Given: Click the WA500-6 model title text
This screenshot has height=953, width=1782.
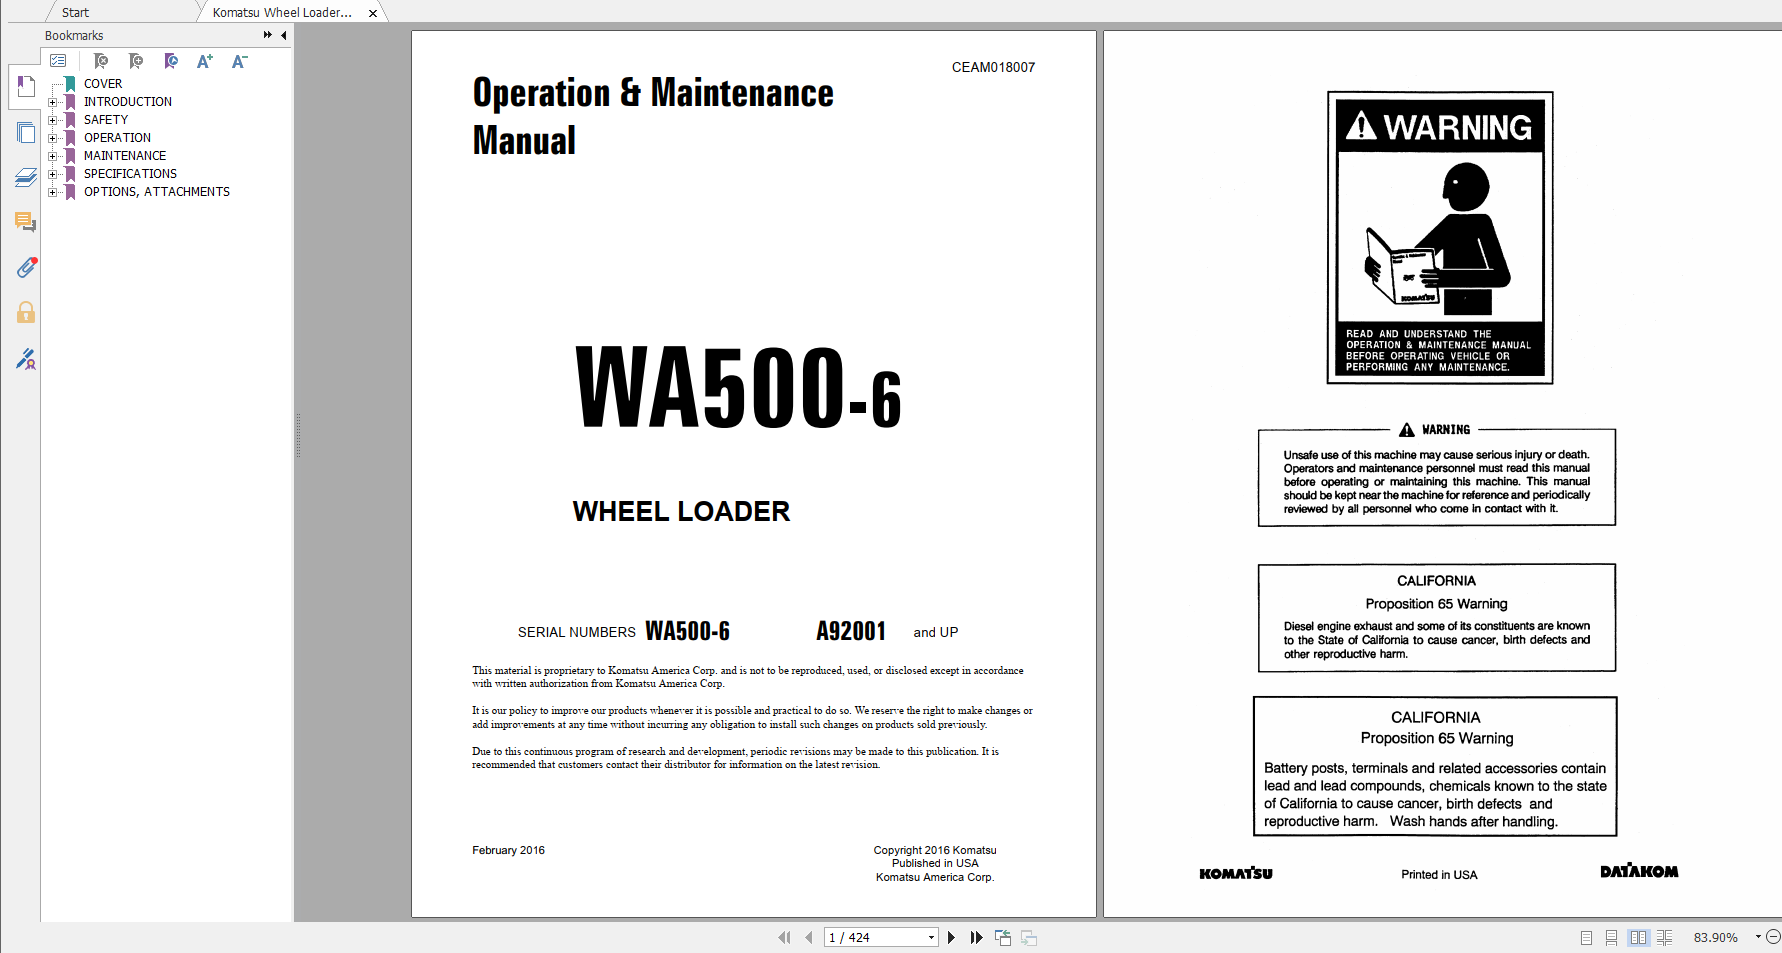Looking at the screenshot, I should click(x=738, y=388).
